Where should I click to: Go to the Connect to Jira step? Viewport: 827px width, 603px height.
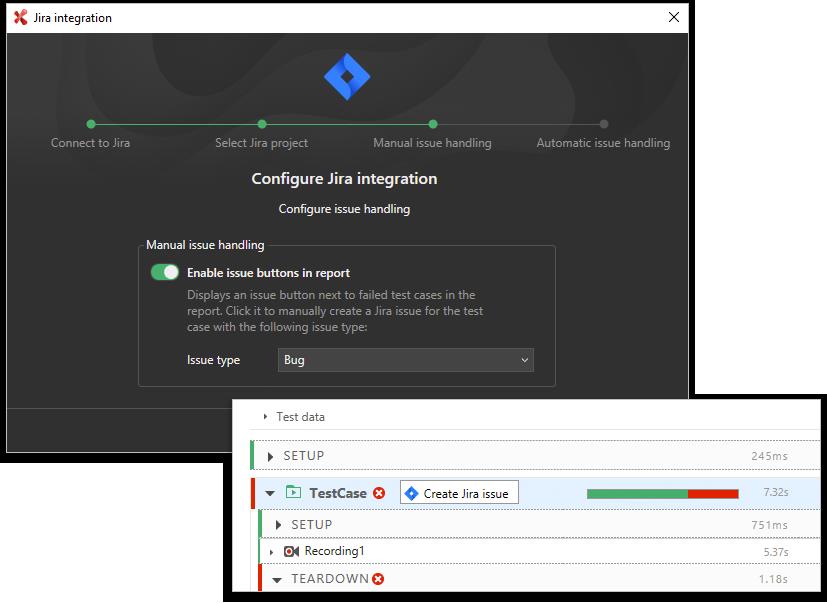click(x=90, y=143)
